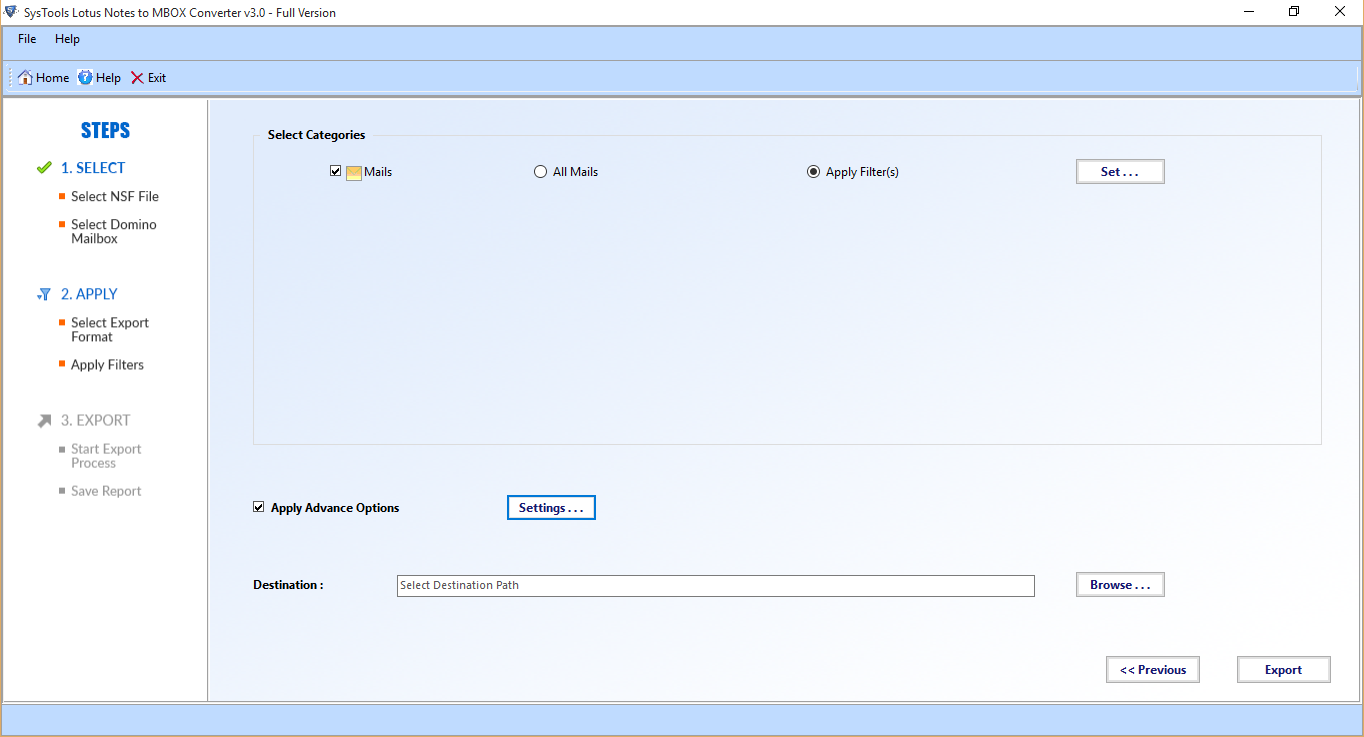The image size is (1364, 737).
Task: Click the STEPS panel title
Action: pos(105,131)
